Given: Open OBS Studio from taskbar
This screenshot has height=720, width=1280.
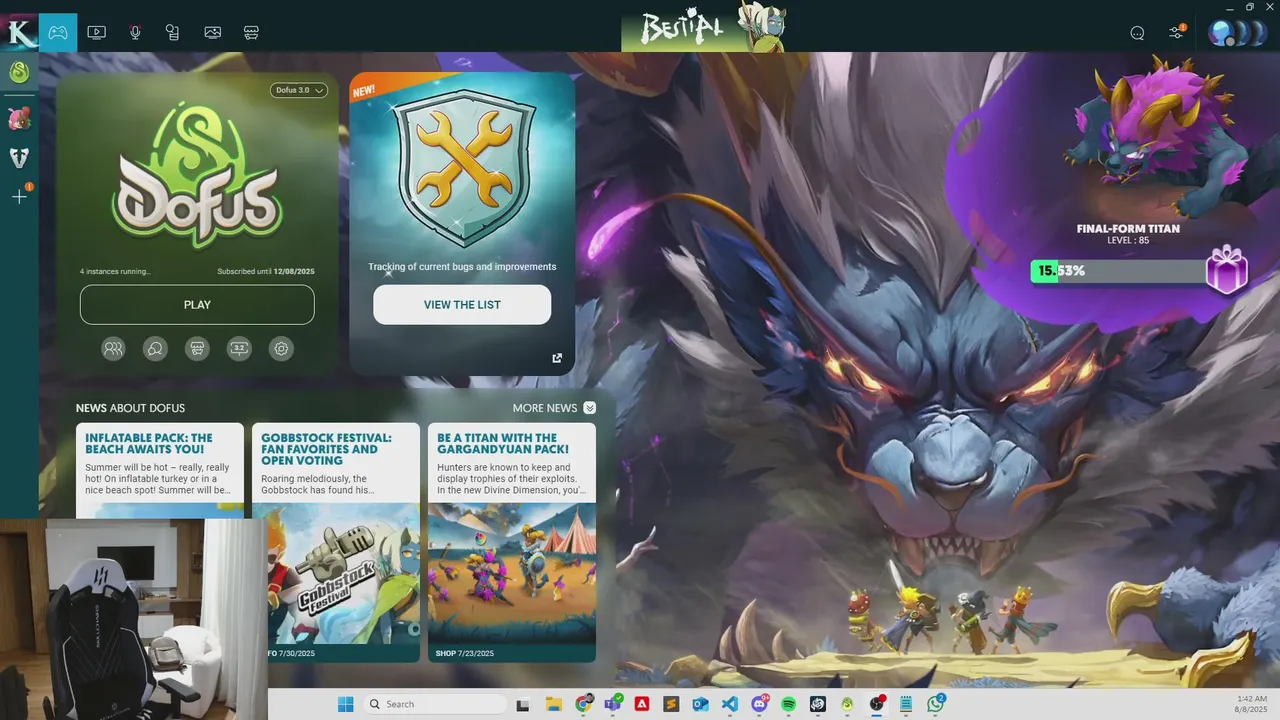Looking at the screenshot, I should 877,704.
